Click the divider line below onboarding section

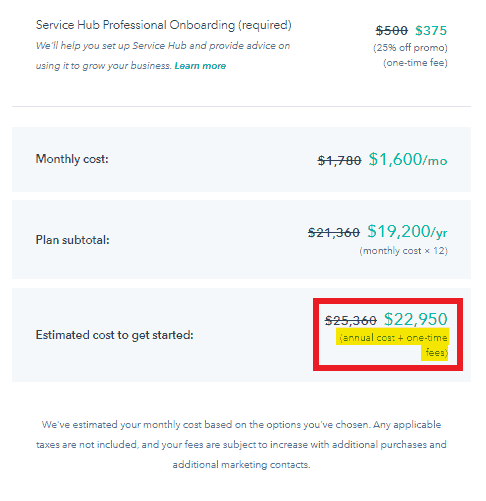click(x=241, y=107)
